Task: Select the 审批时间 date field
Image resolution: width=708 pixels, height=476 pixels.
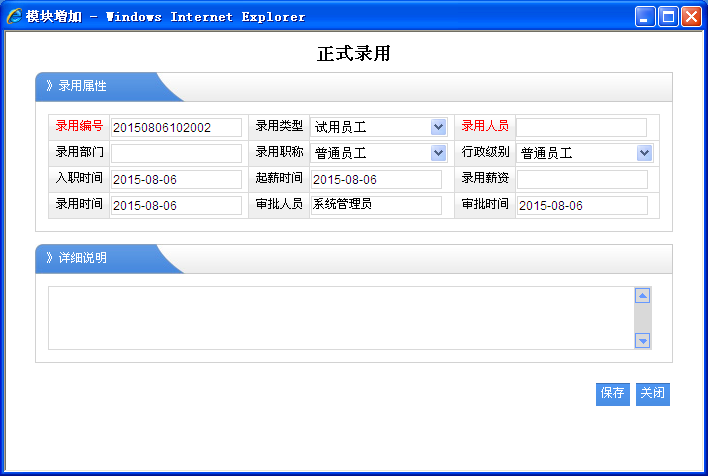Action: [x=581, y=205]
